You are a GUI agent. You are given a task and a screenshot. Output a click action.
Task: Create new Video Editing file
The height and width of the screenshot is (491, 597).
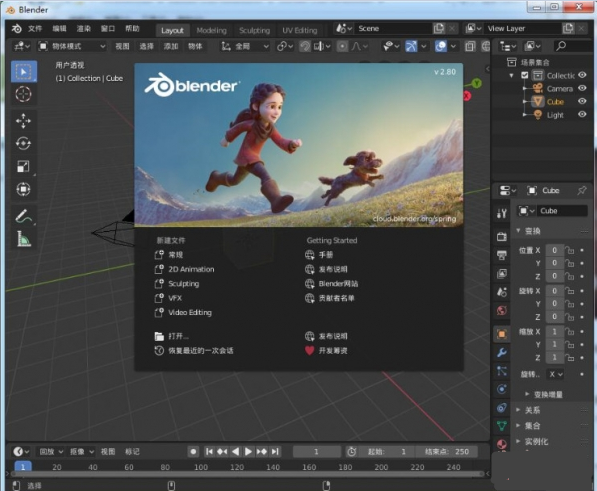click(x=183, y=312)
